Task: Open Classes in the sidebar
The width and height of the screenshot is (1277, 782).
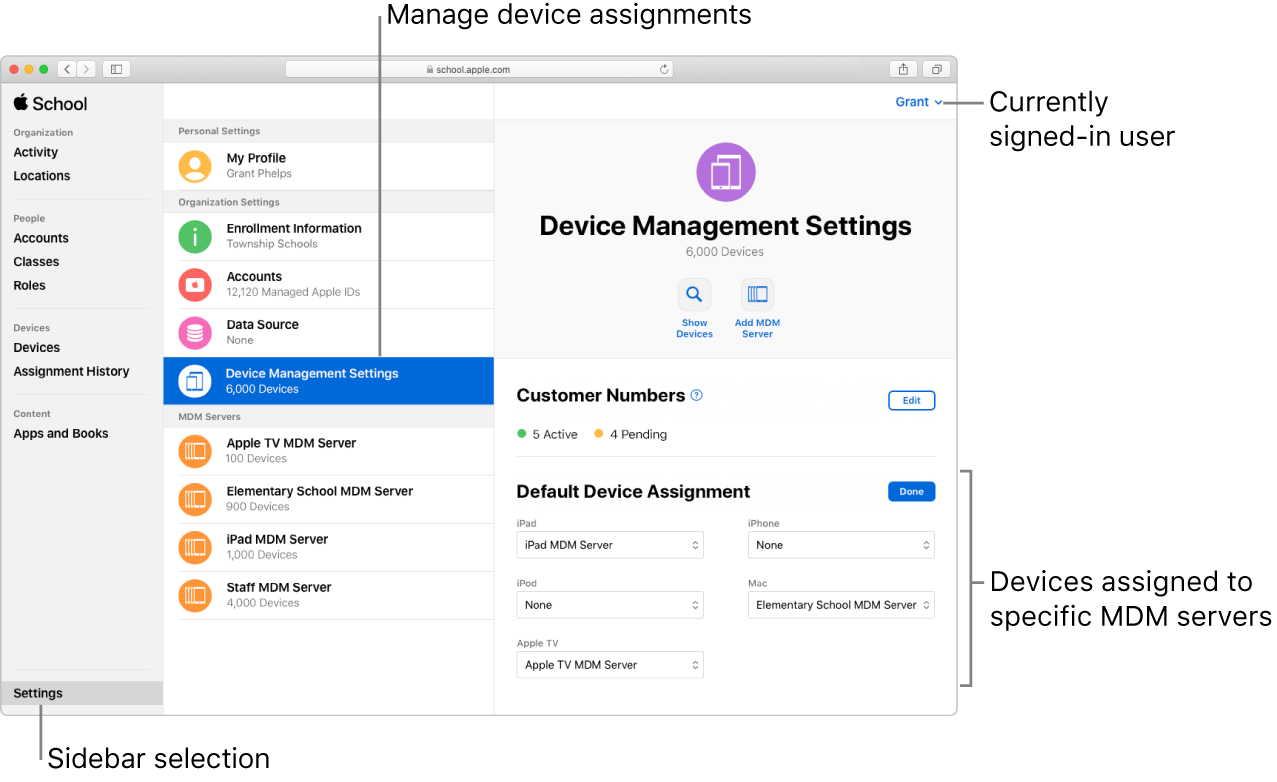Action: [x=36, y=262]
